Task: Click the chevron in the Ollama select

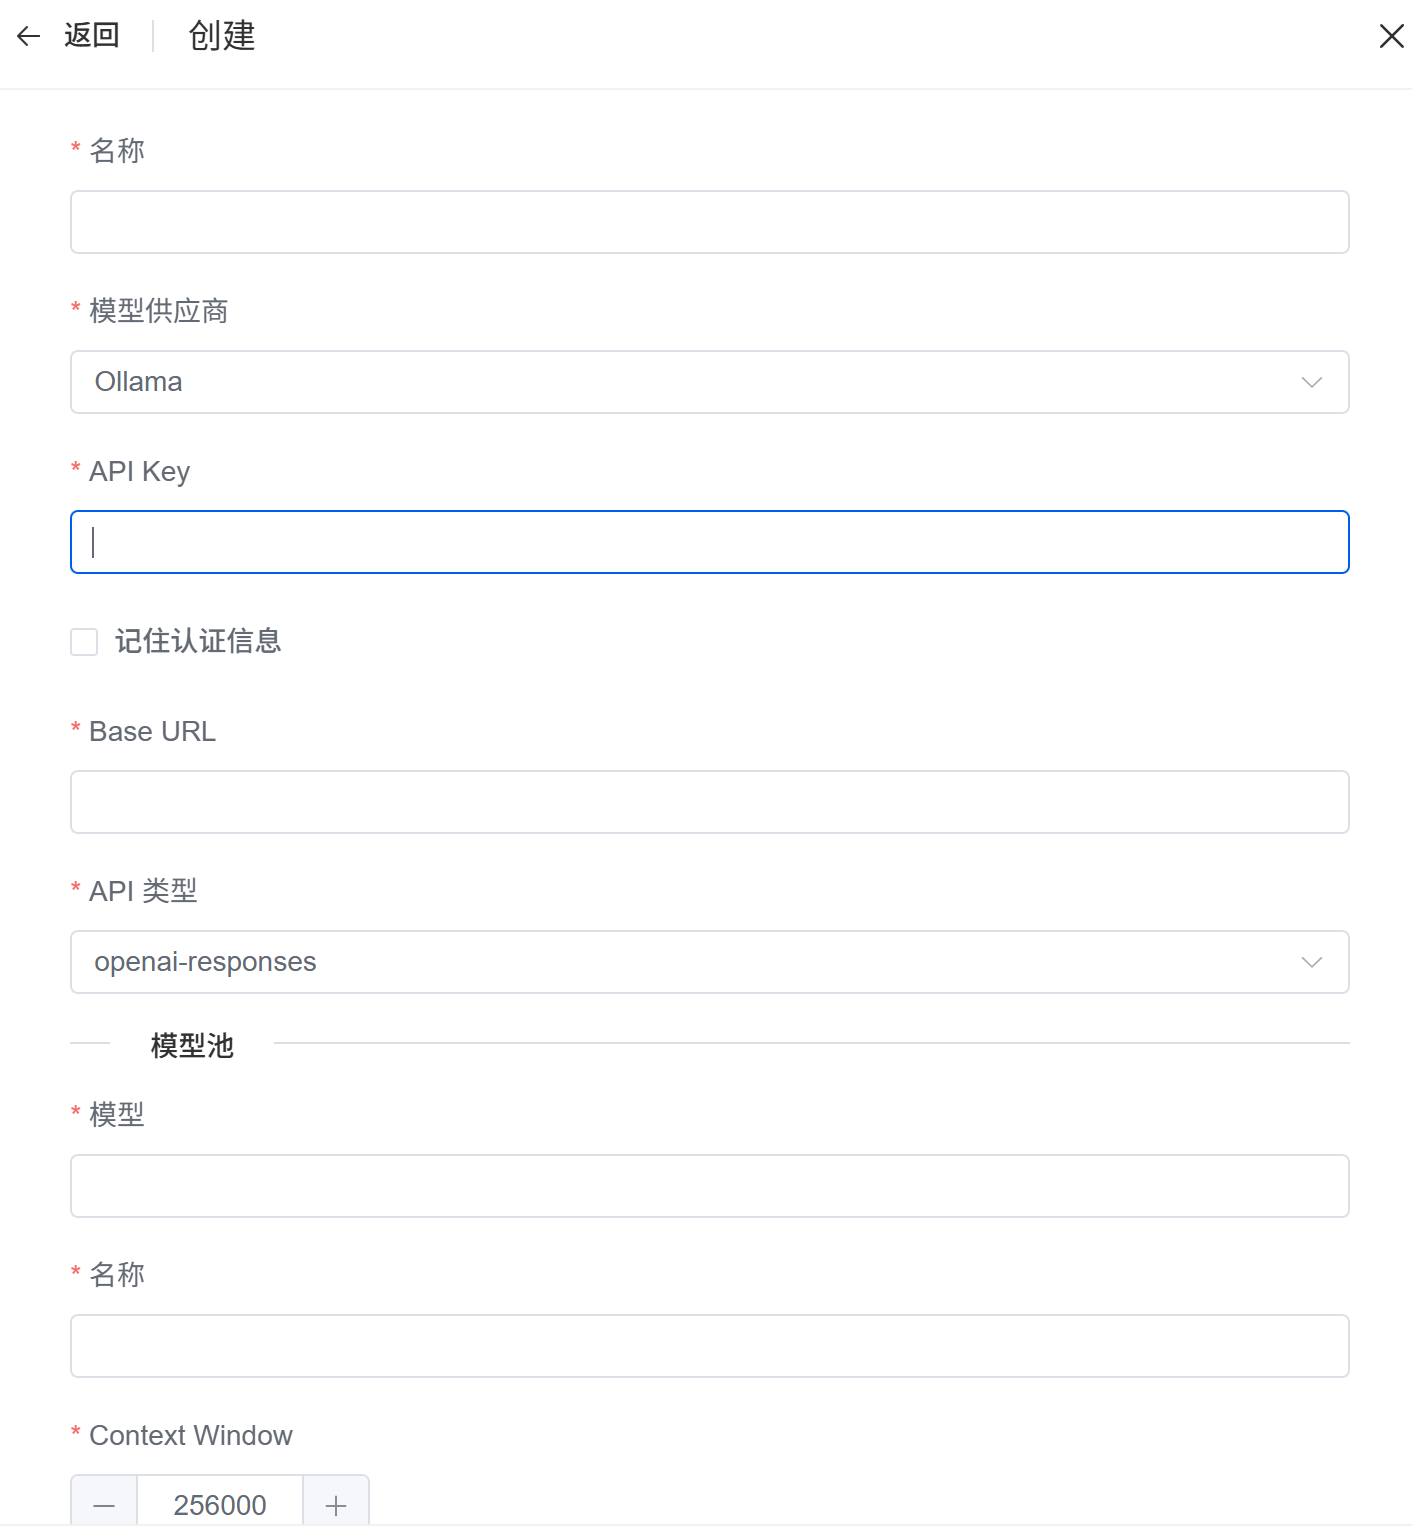Action: (x=1311, y=382)
